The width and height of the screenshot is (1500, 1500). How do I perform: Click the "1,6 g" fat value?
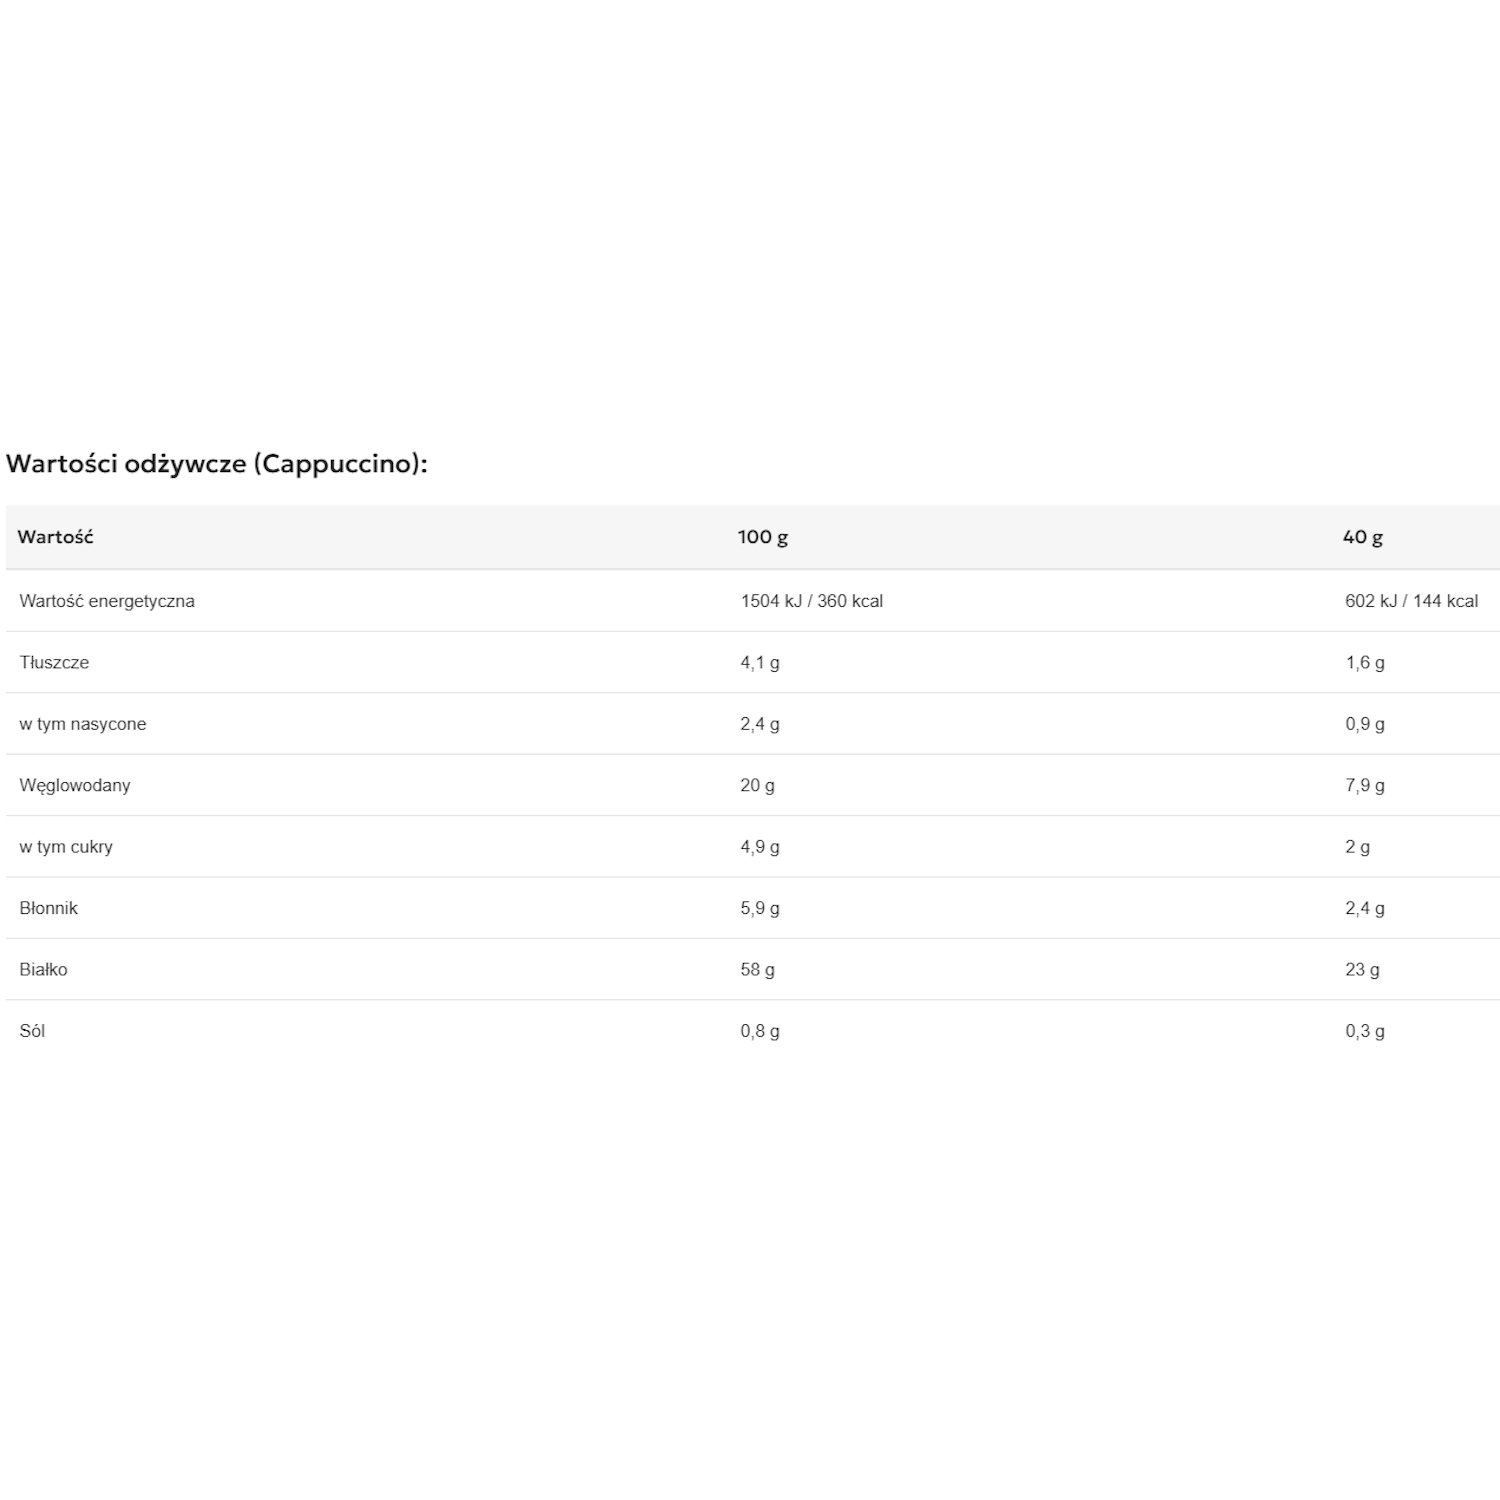[1364, 662]
